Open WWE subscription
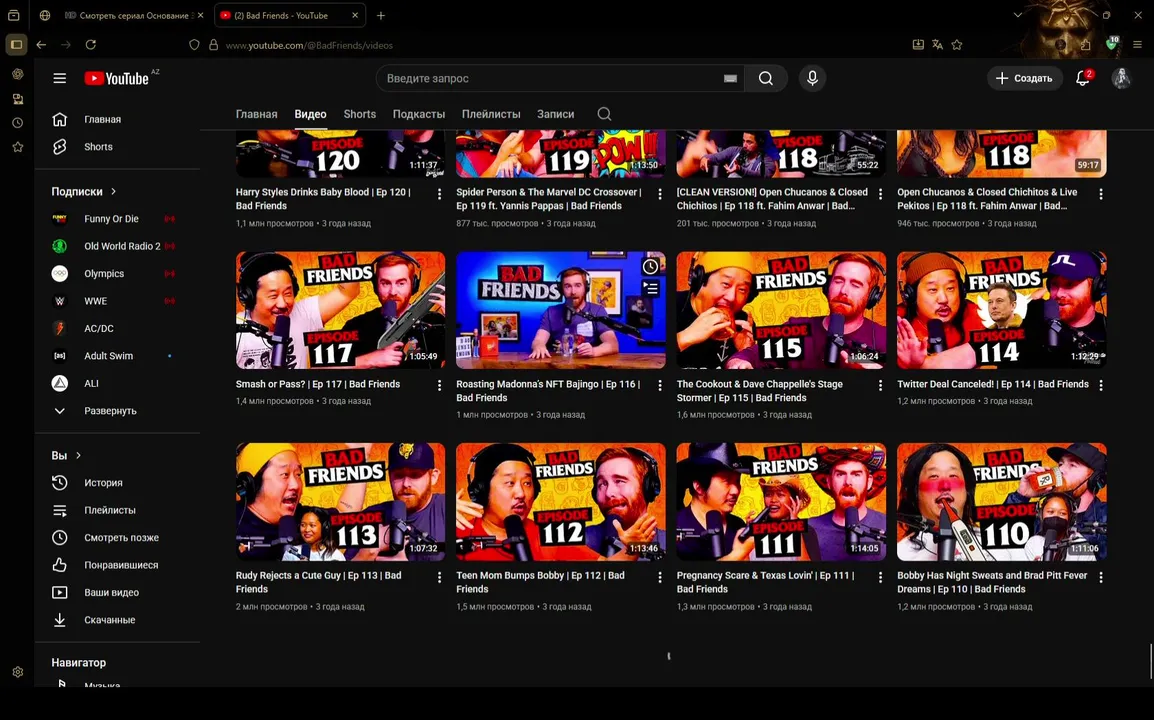The width and height of the screenshot is (1154, 720). [x=96, y=301]
